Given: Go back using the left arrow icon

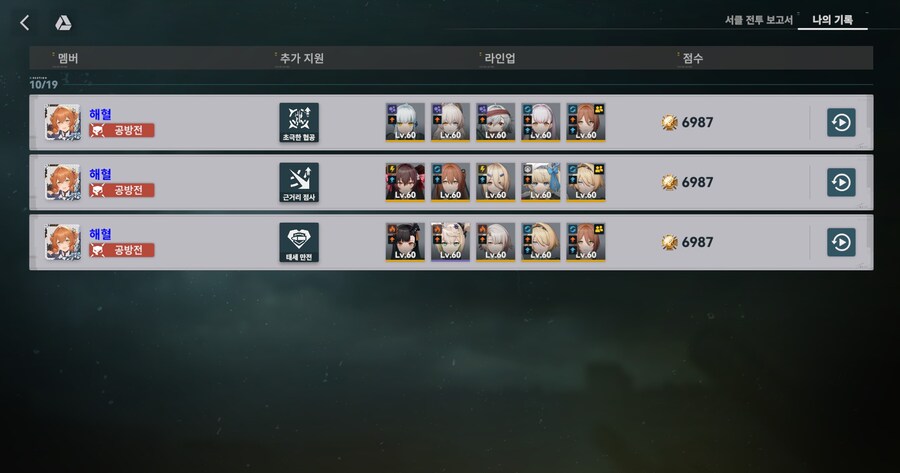Looking at the screenshot, I should coord(25,23).
